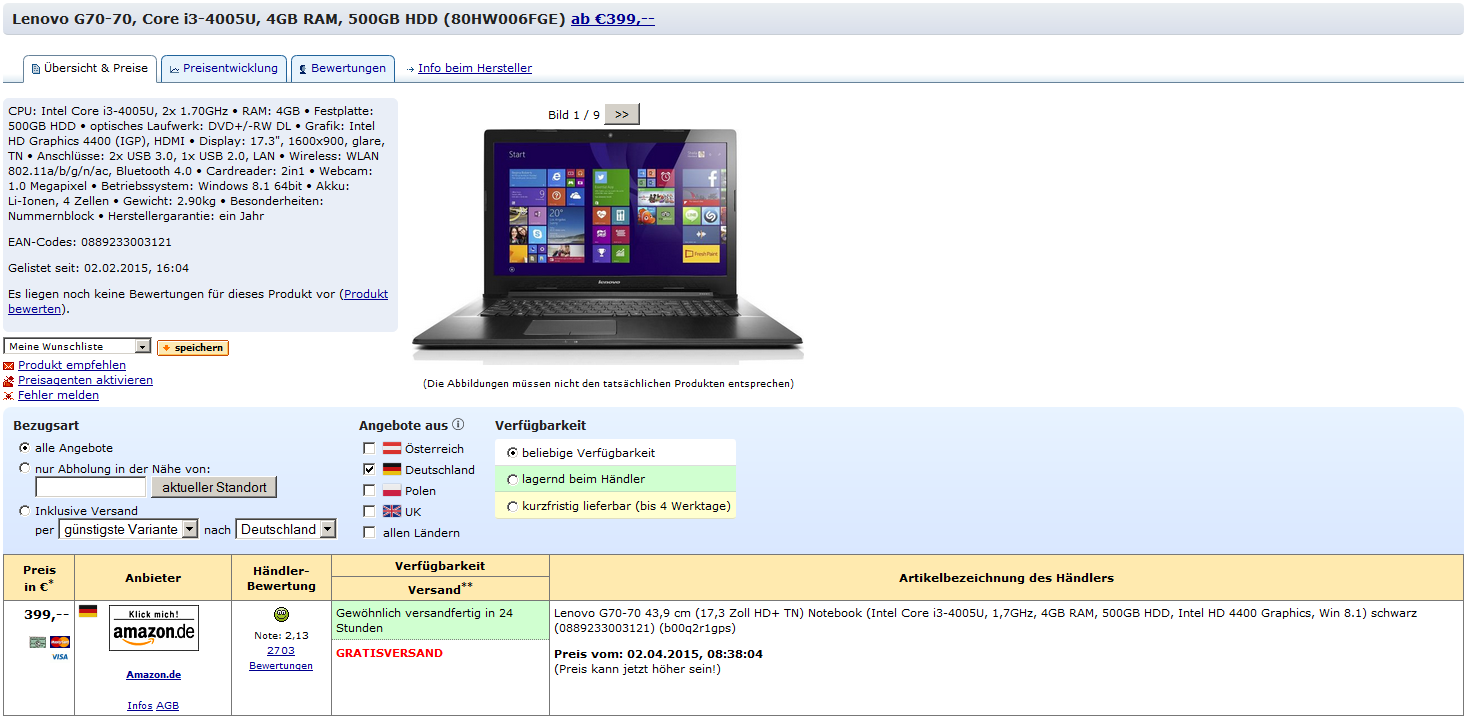Check the Polen checkbox

pyautogui.click(x=369, y=491)
